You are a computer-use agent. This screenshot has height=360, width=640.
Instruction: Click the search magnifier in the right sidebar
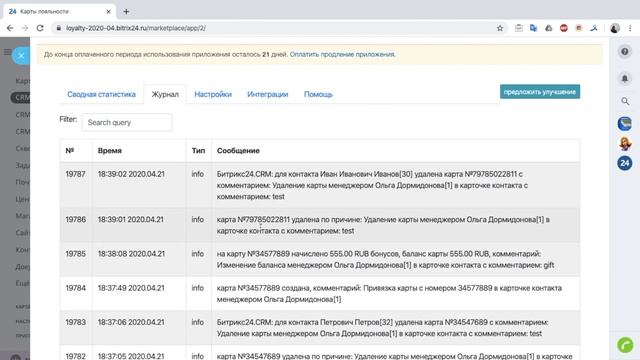click(x=625, y=101)
